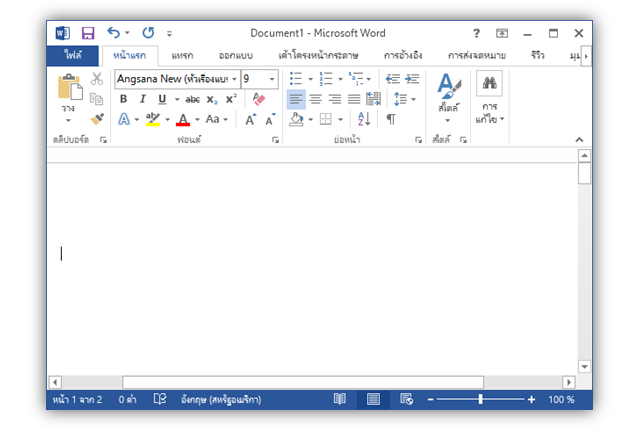Switch to the ออกแบบ (Design) tab
Viewport: 643px width, 434px height.
click(235, 55)
